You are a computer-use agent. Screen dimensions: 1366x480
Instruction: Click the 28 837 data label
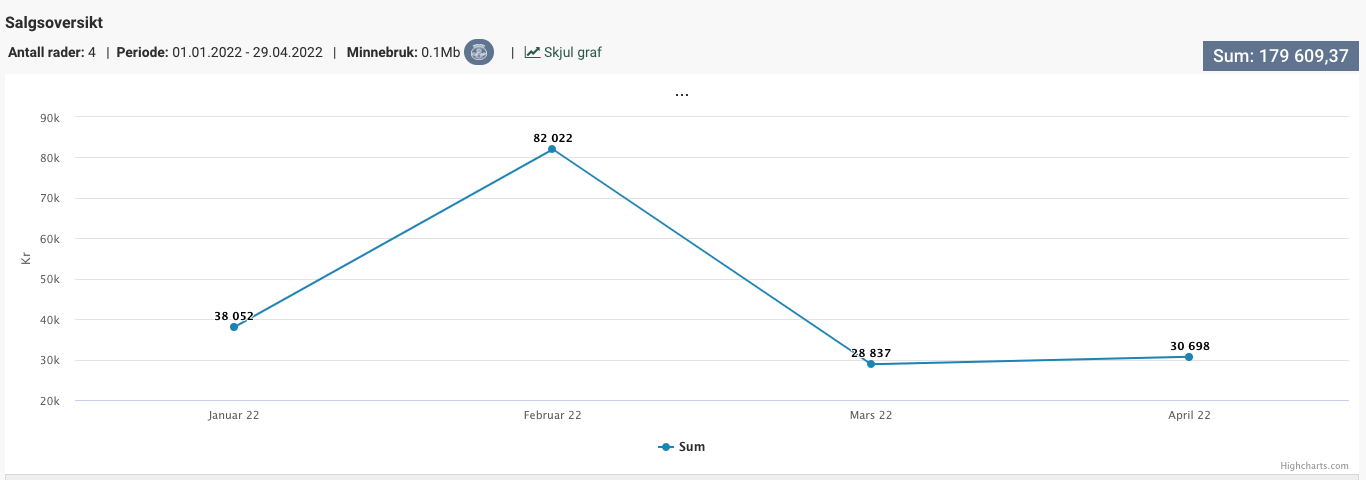coord(871,353)
